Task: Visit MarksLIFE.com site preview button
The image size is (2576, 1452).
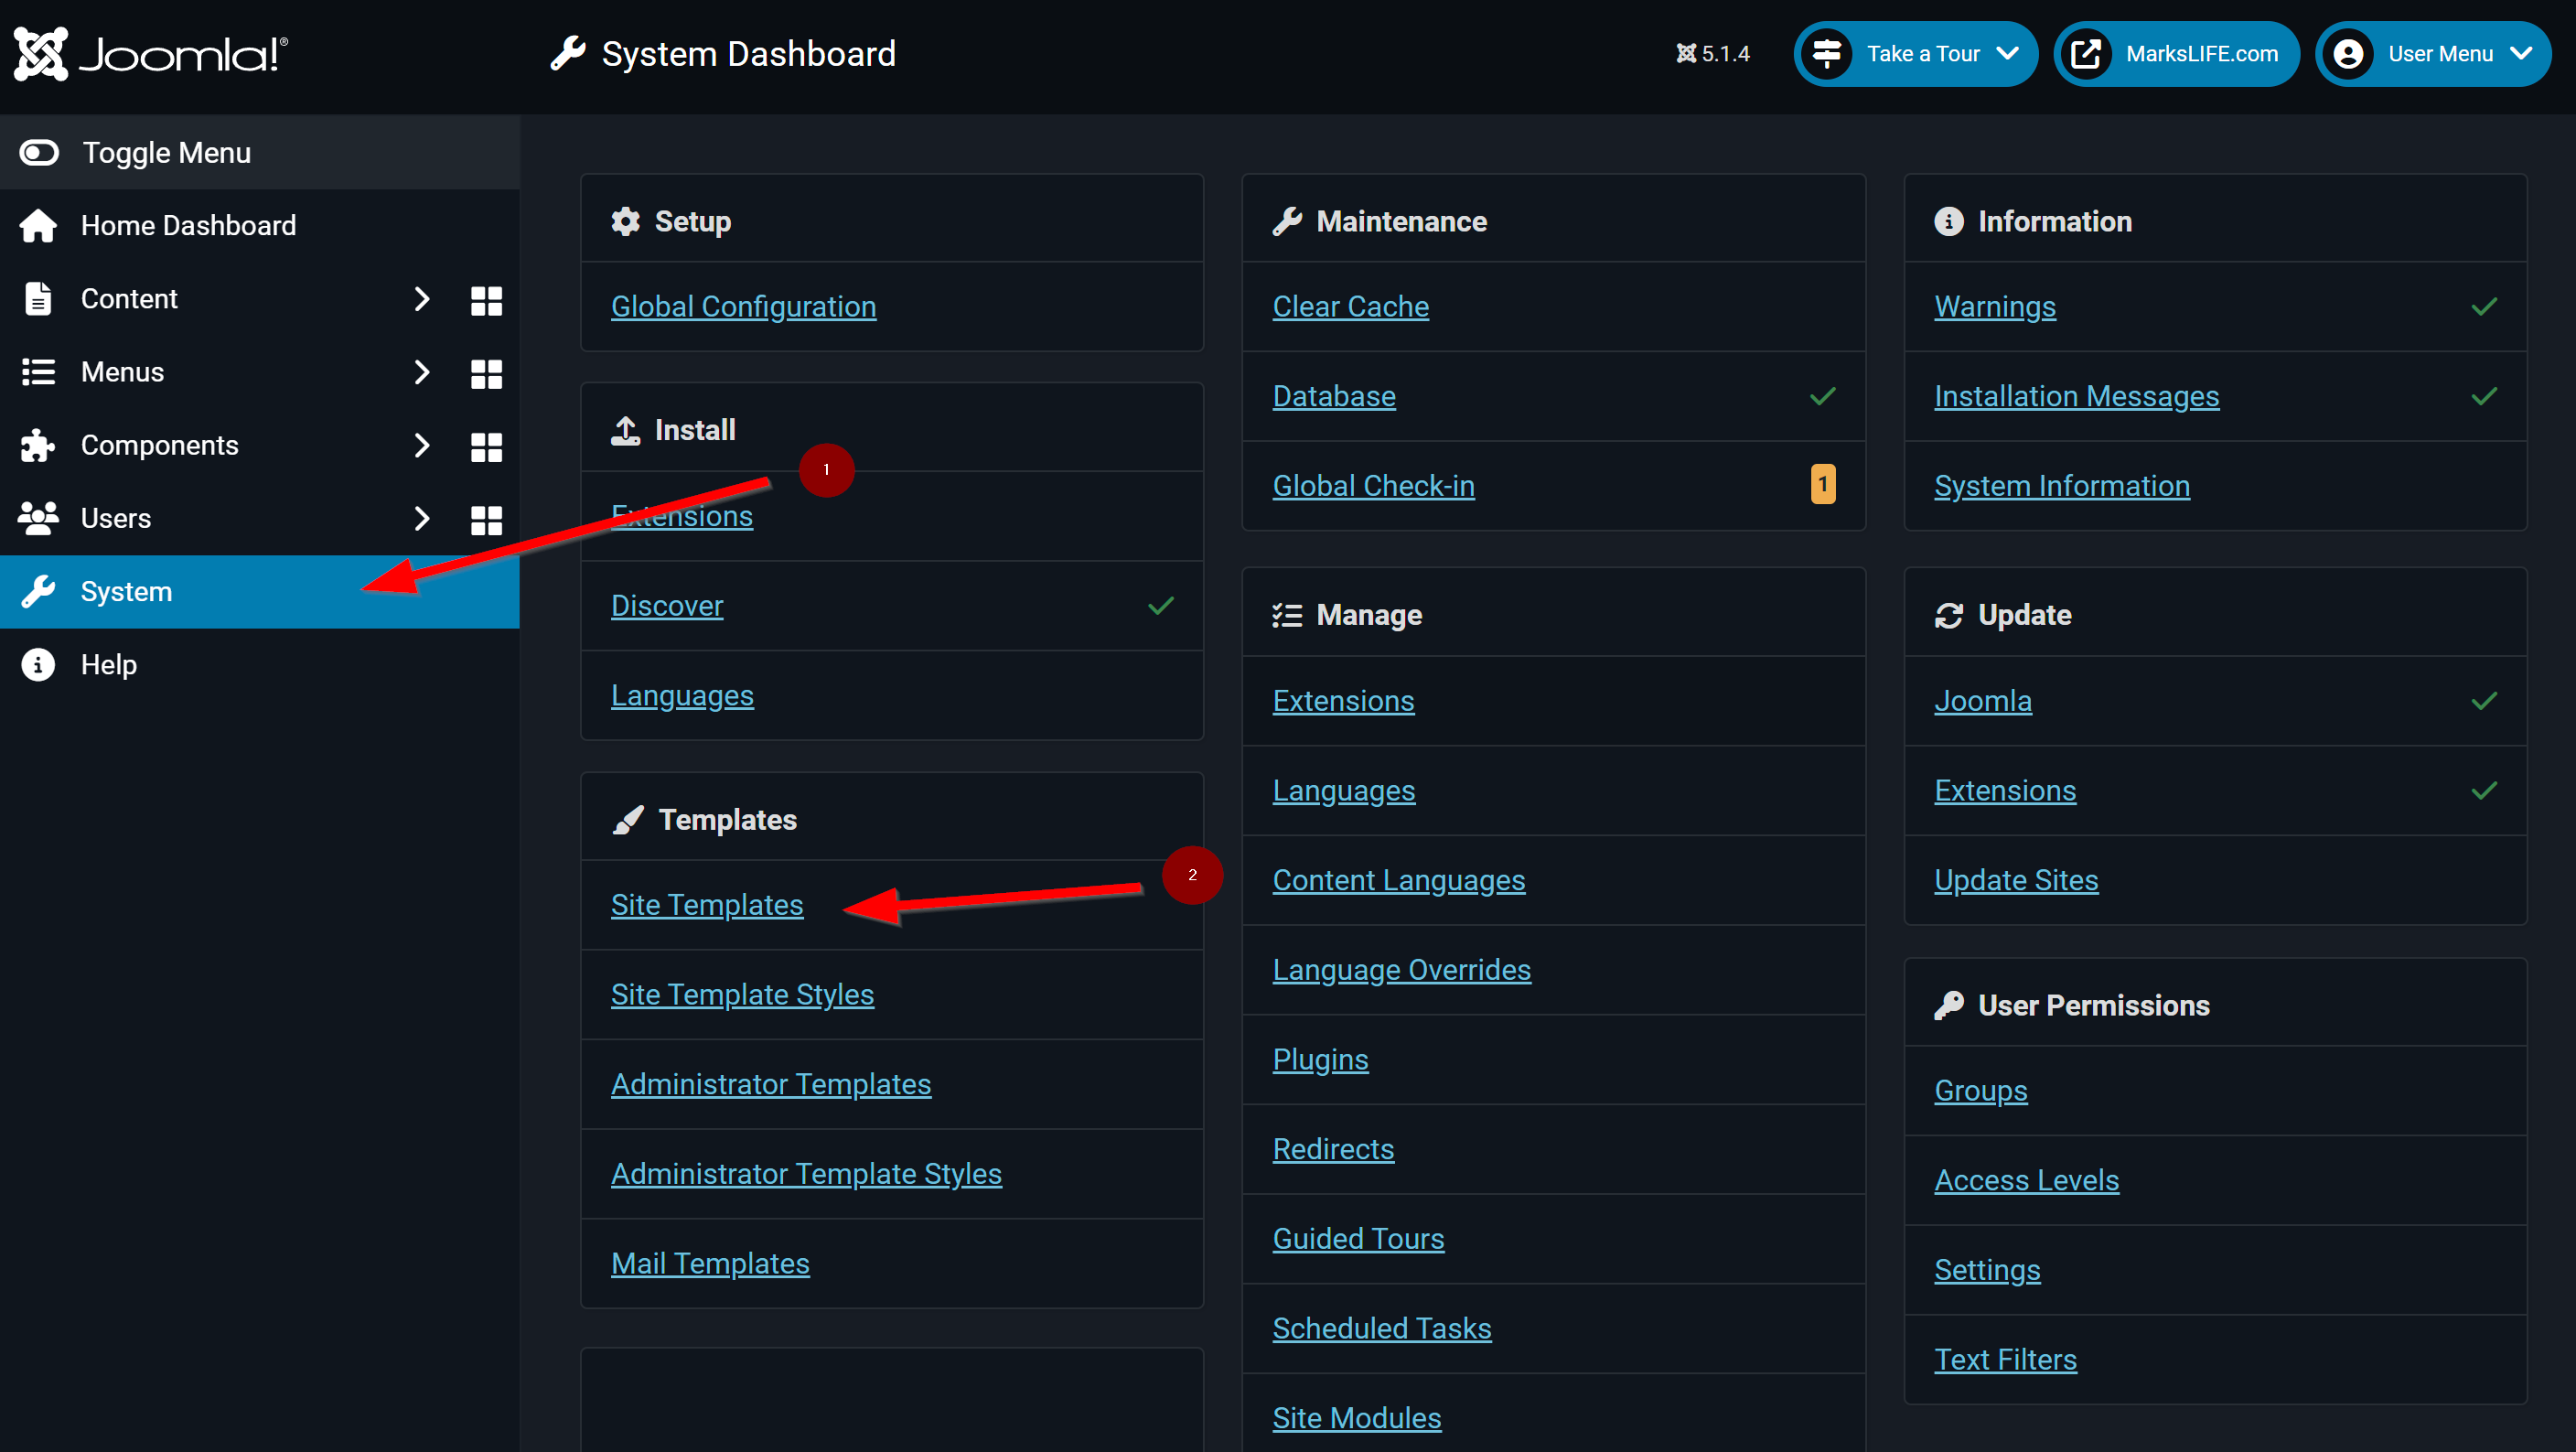Action: tap(2176, 54)
